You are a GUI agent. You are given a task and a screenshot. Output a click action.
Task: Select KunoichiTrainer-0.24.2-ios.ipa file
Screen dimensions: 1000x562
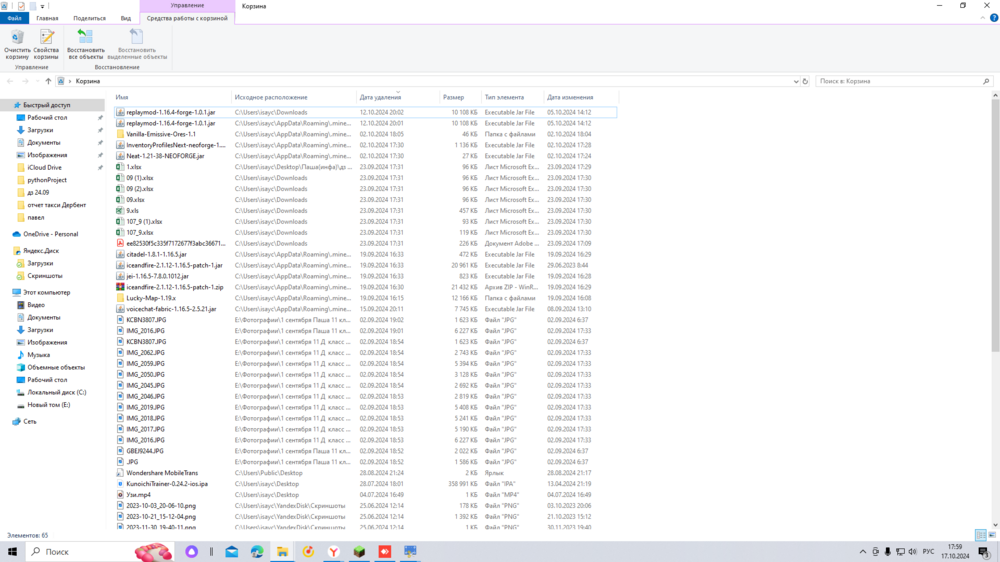(166, 484)
